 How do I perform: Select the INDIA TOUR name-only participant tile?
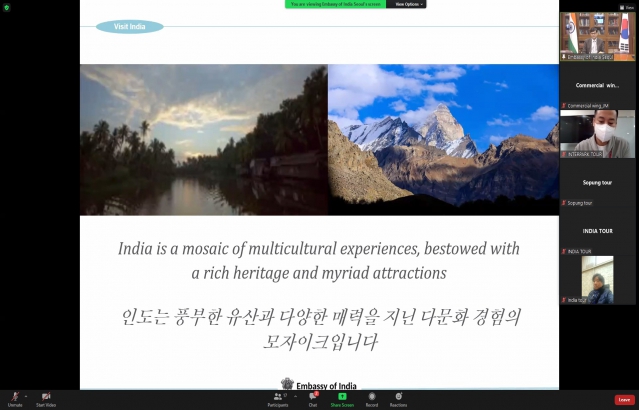pos(597,231)
